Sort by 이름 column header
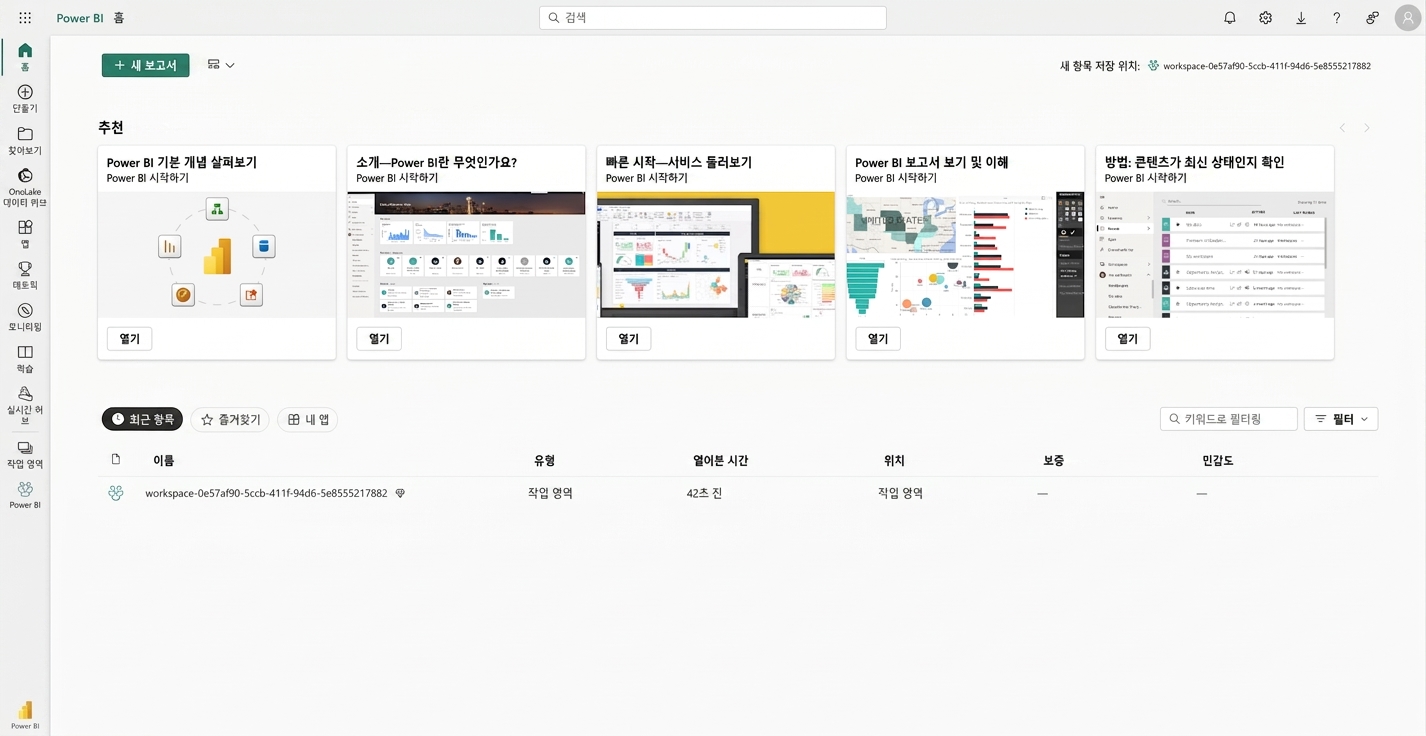The height and width of the screenshot is (736, 1426). [x=163, y=460]
